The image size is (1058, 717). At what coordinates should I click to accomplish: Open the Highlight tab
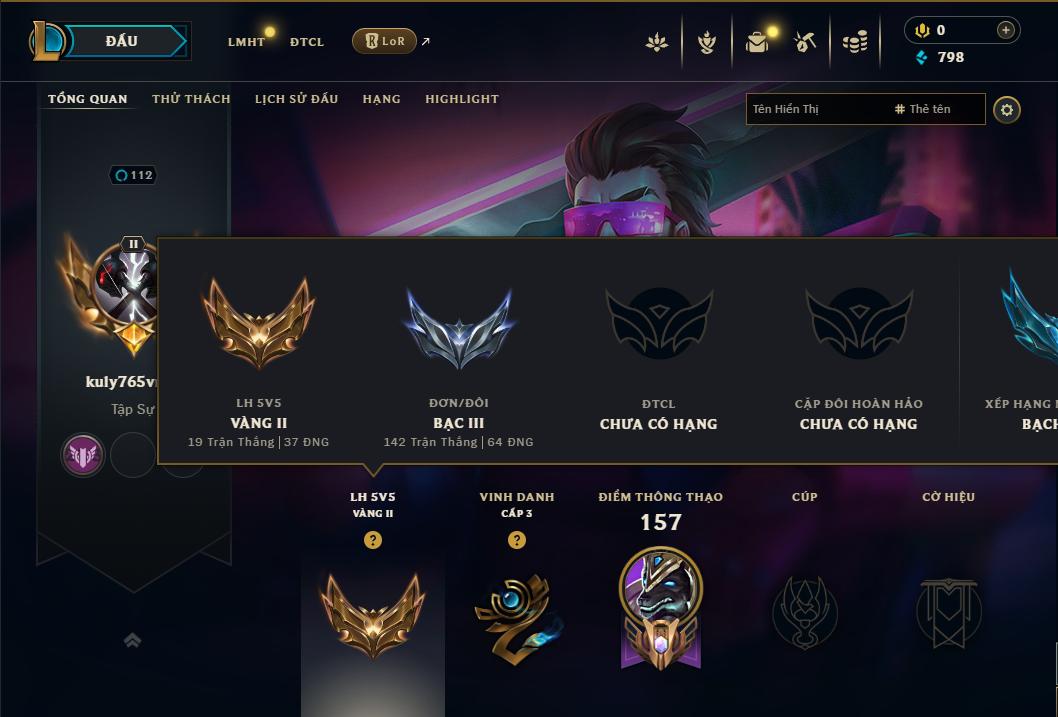(x=462, y=99)
